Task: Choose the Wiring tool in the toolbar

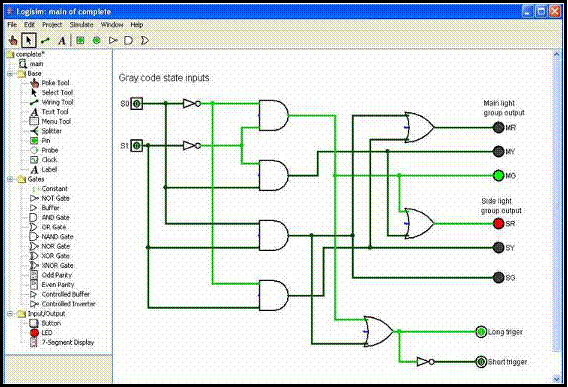Action: coord(45,41)
